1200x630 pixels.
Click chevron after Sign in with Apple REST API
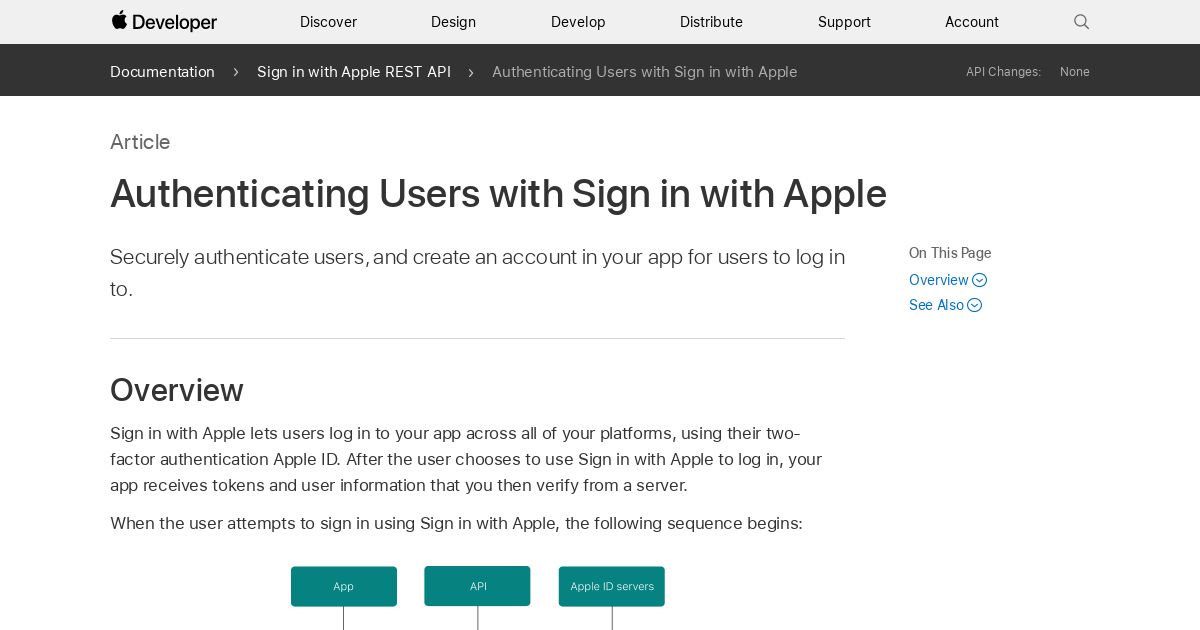click(x=471, y=72)
